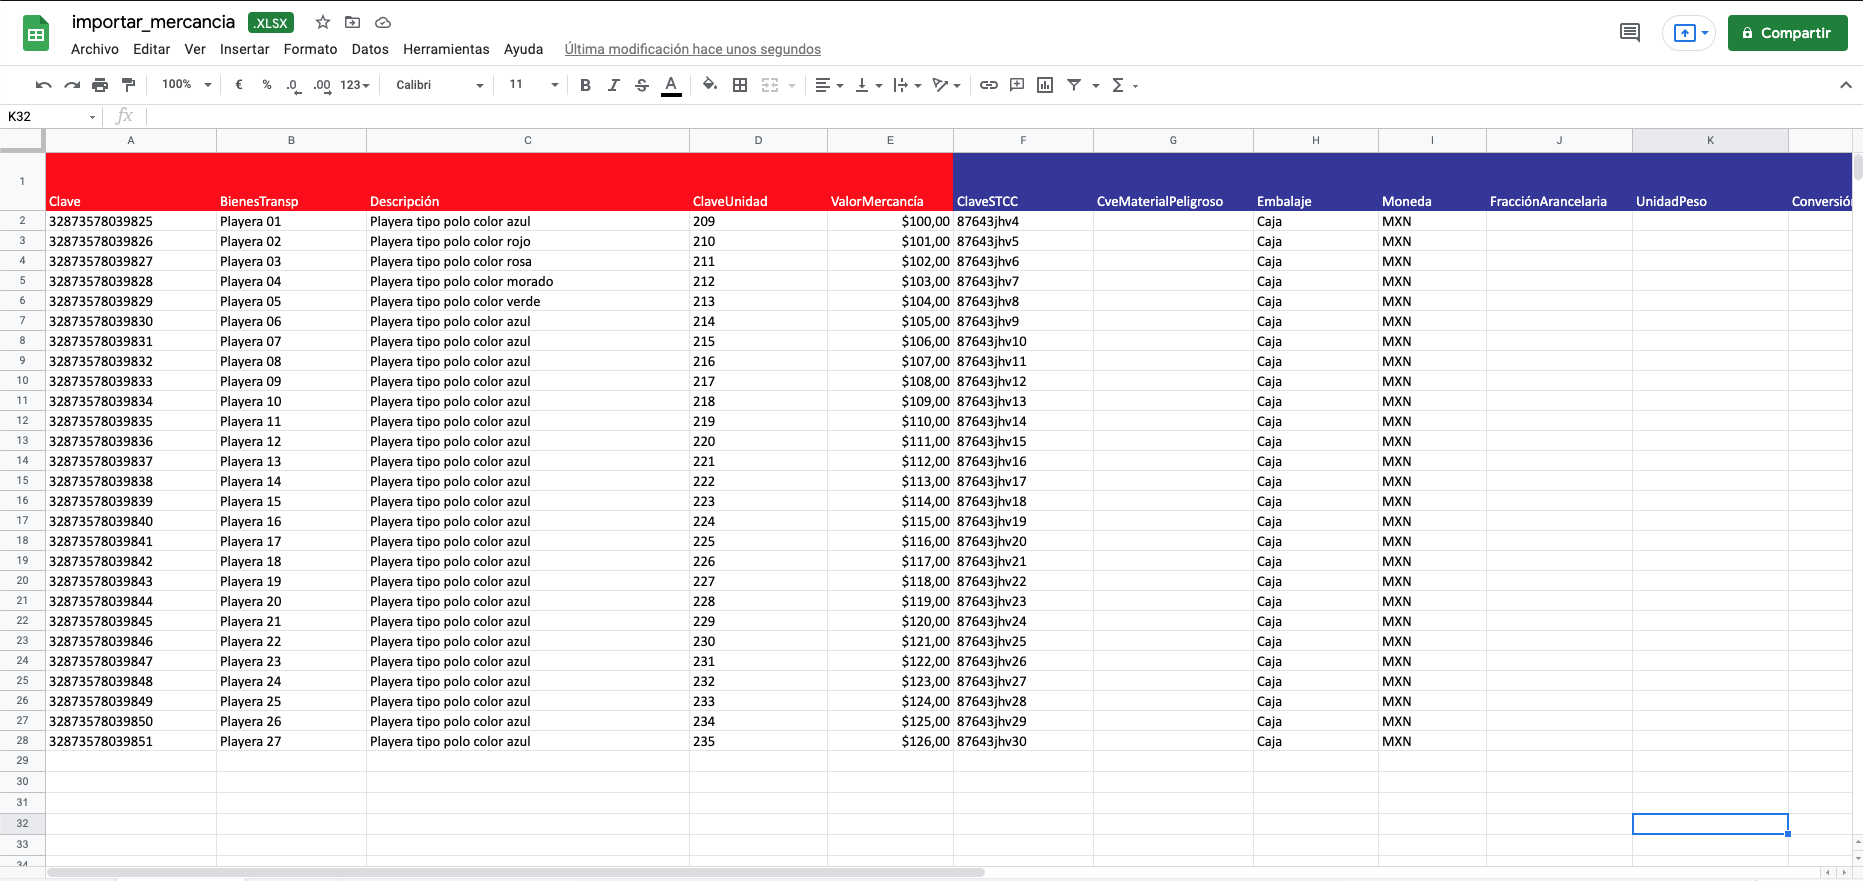Click the print icon
Viewport: 1863px width, 881px height.
click(x=100, y=85)
